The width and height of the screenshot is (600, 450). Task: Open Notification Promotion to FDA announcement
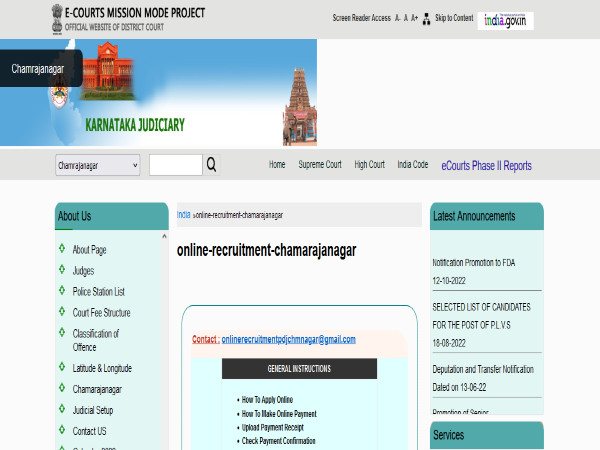tap(477, 262)
